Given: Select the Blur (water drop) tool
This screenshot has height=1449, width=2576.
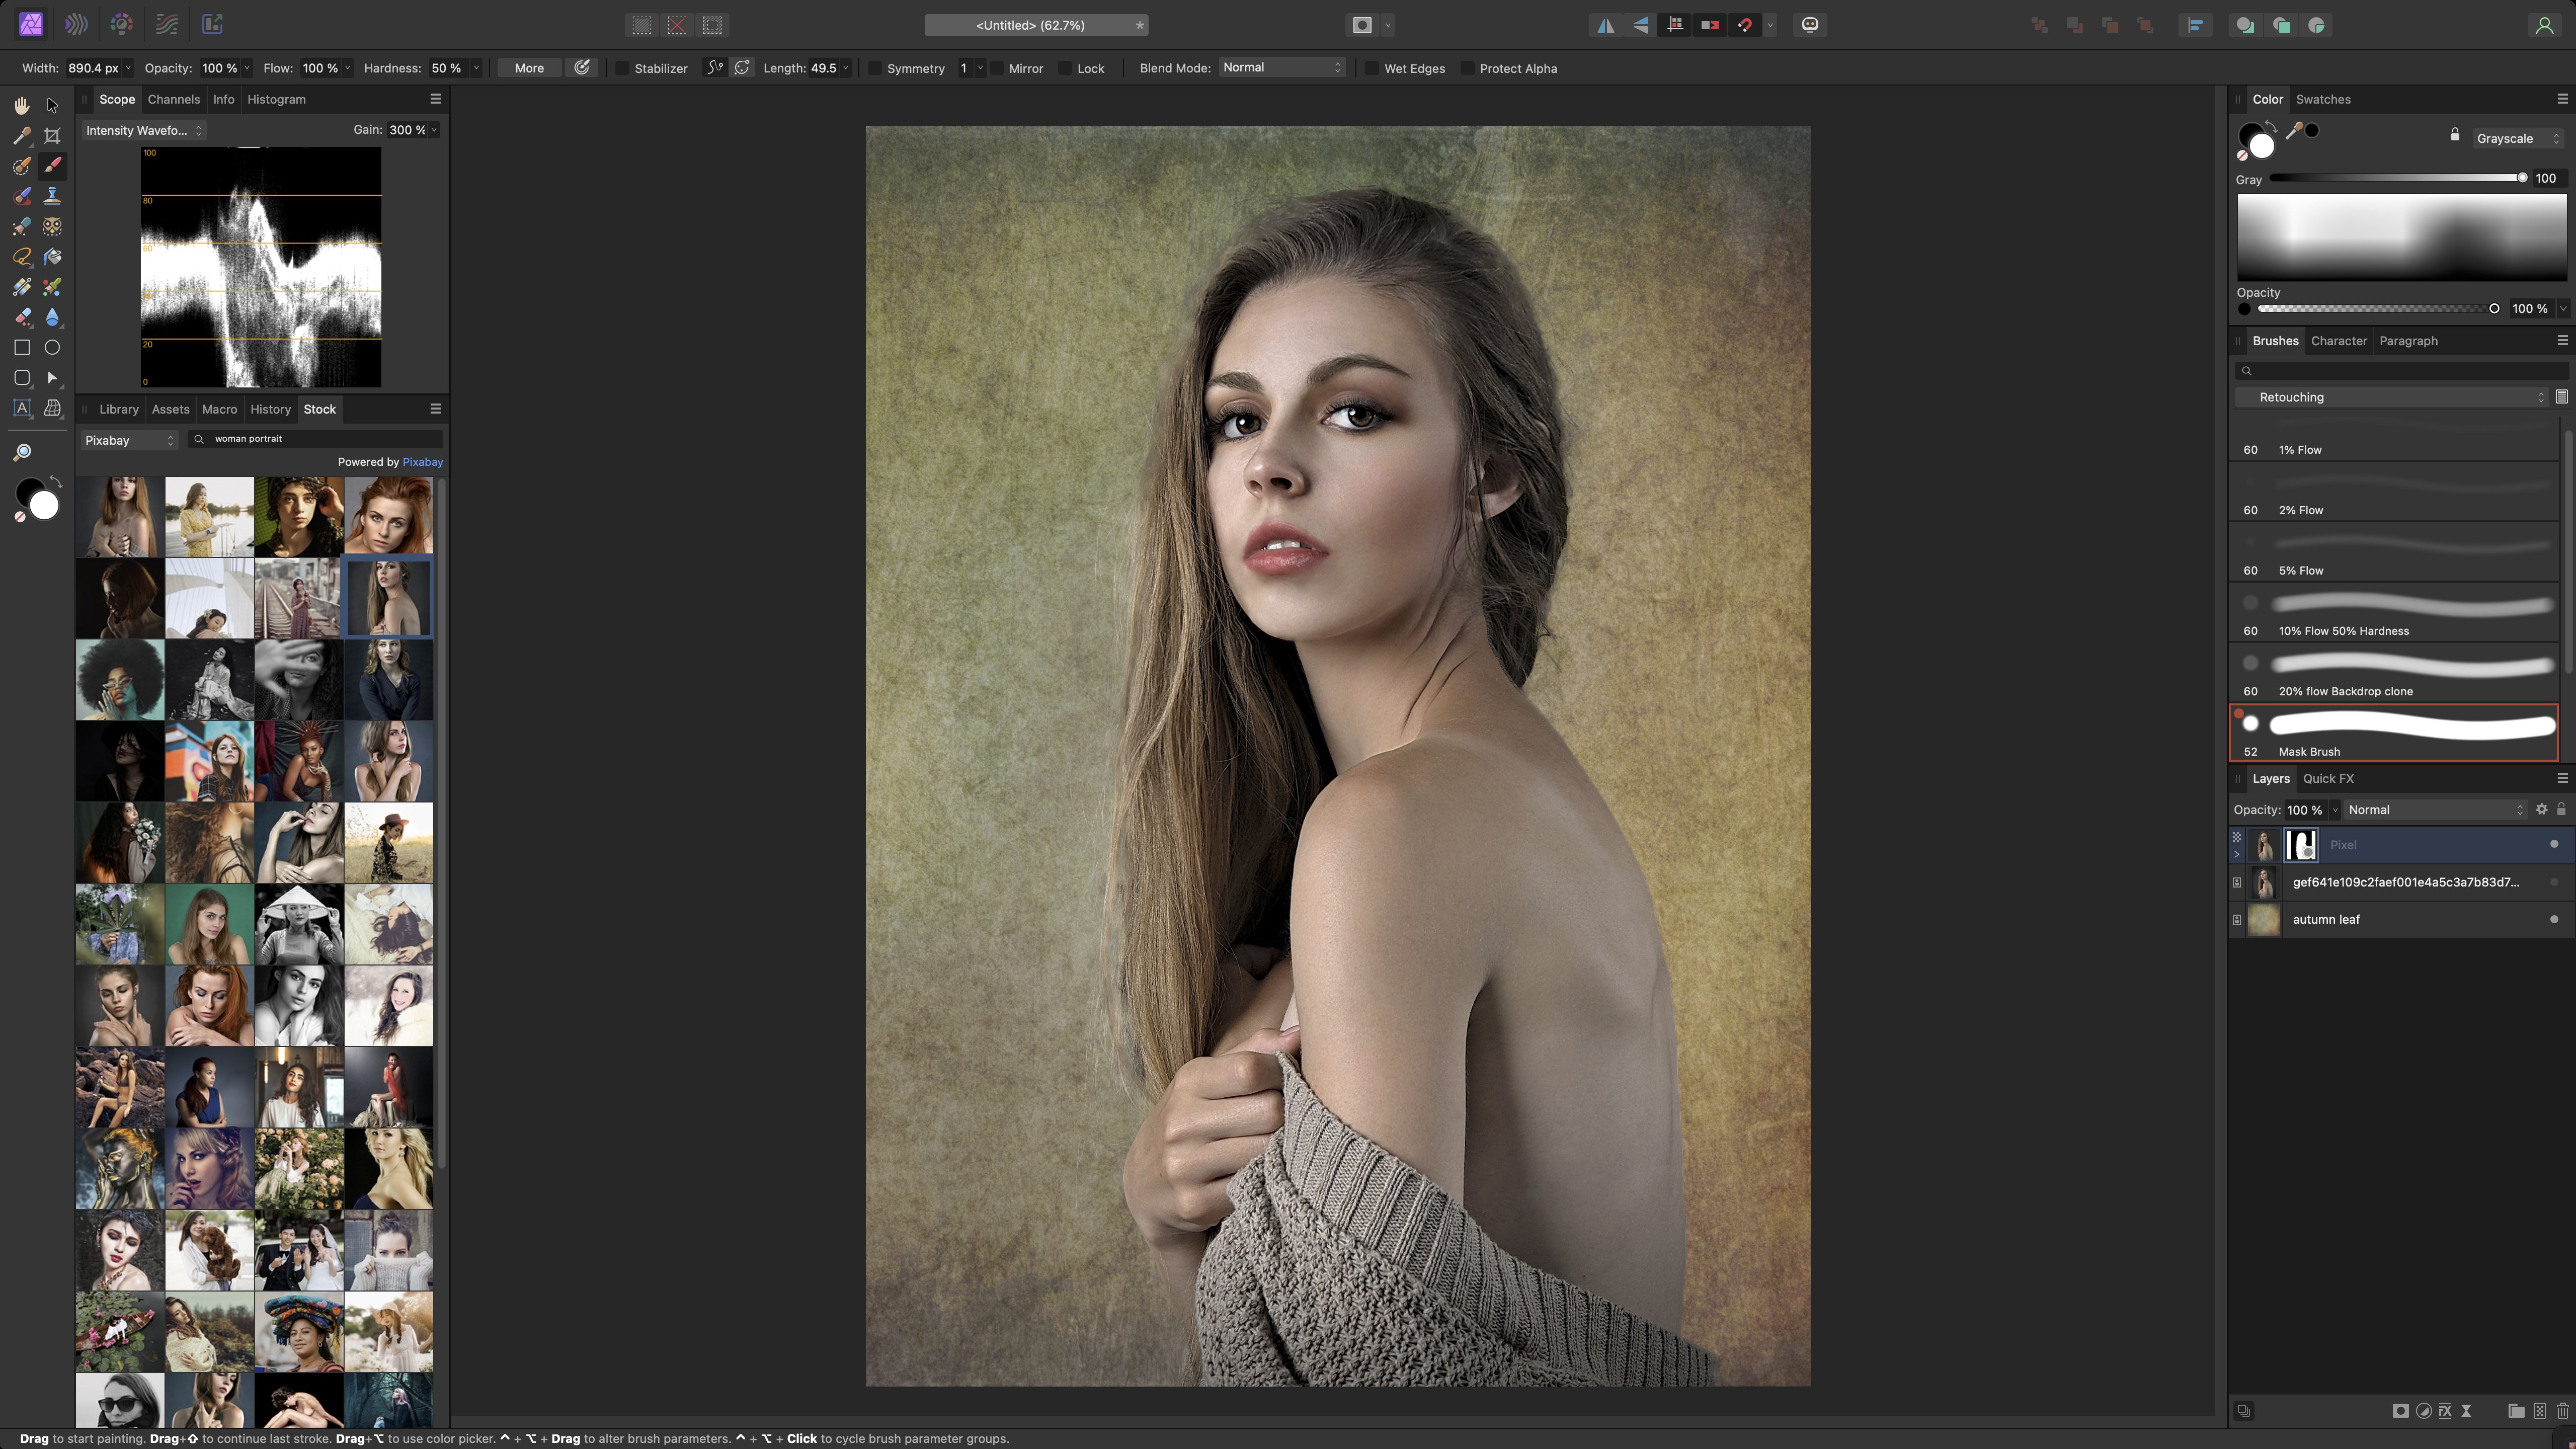Looking at the screenshot, I should coord(52,317).
